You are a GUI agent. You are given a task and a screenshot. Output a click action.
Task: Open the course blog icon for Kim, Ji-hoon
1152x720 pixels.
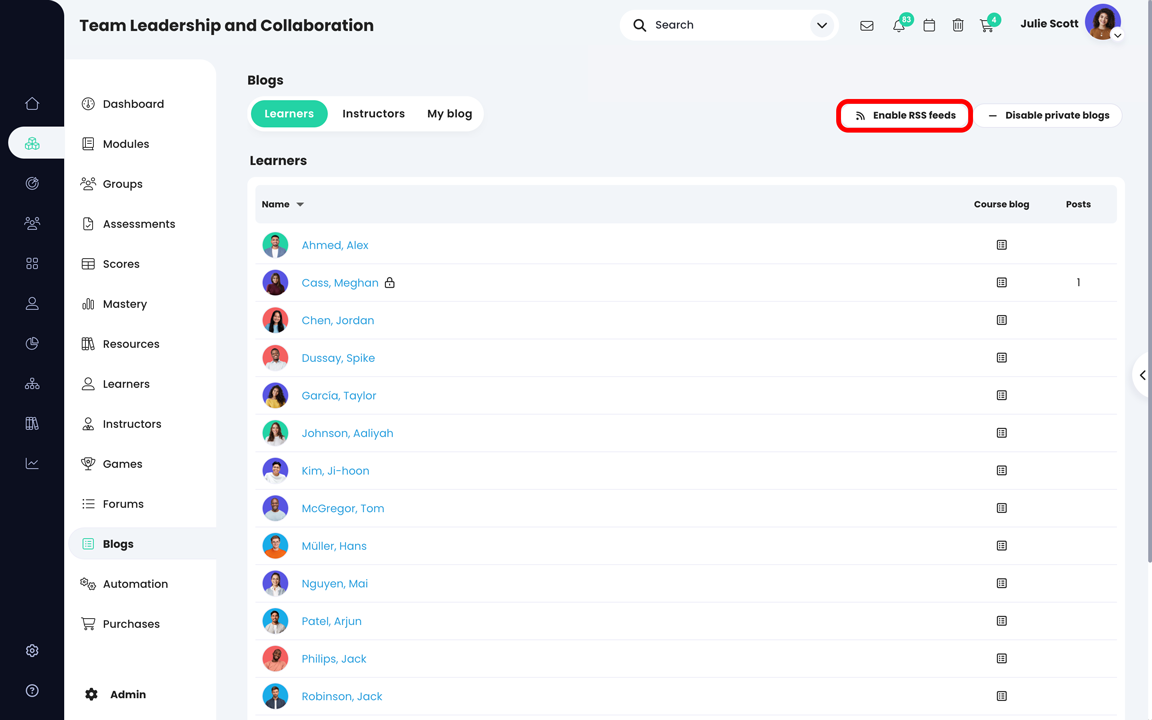tap(1001, 470)
